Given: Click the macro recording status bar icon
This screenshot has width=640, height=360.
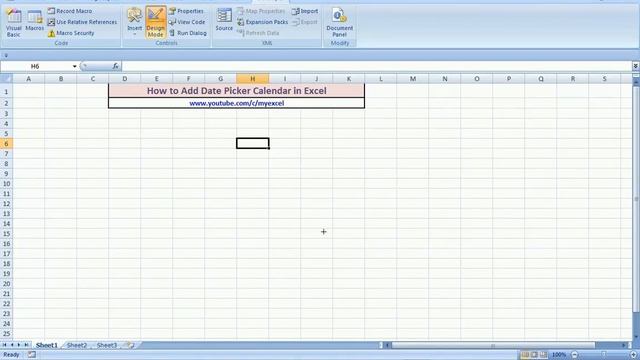Looking at the screenshot, I should [31, 355].
